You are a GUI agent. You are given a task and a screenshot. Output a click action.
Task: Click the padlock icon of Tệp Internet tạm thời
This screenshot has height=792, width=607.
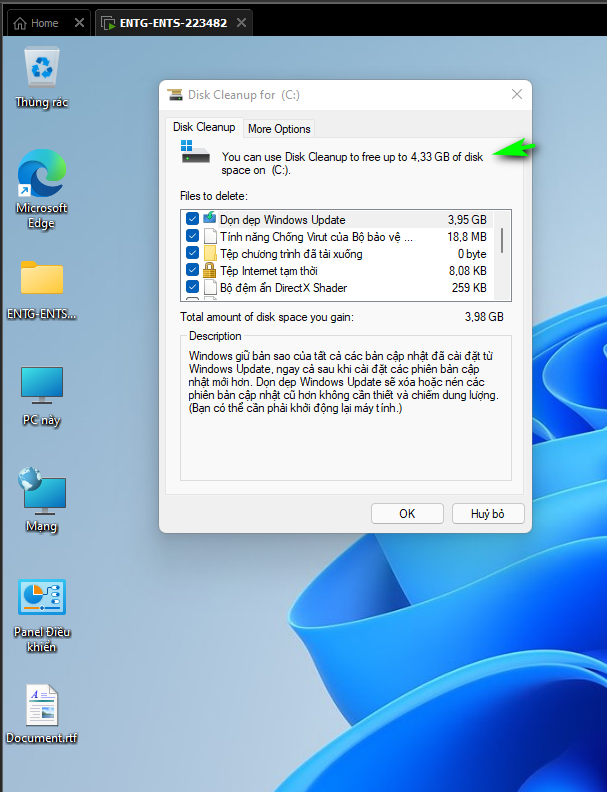tap(209, 270)
